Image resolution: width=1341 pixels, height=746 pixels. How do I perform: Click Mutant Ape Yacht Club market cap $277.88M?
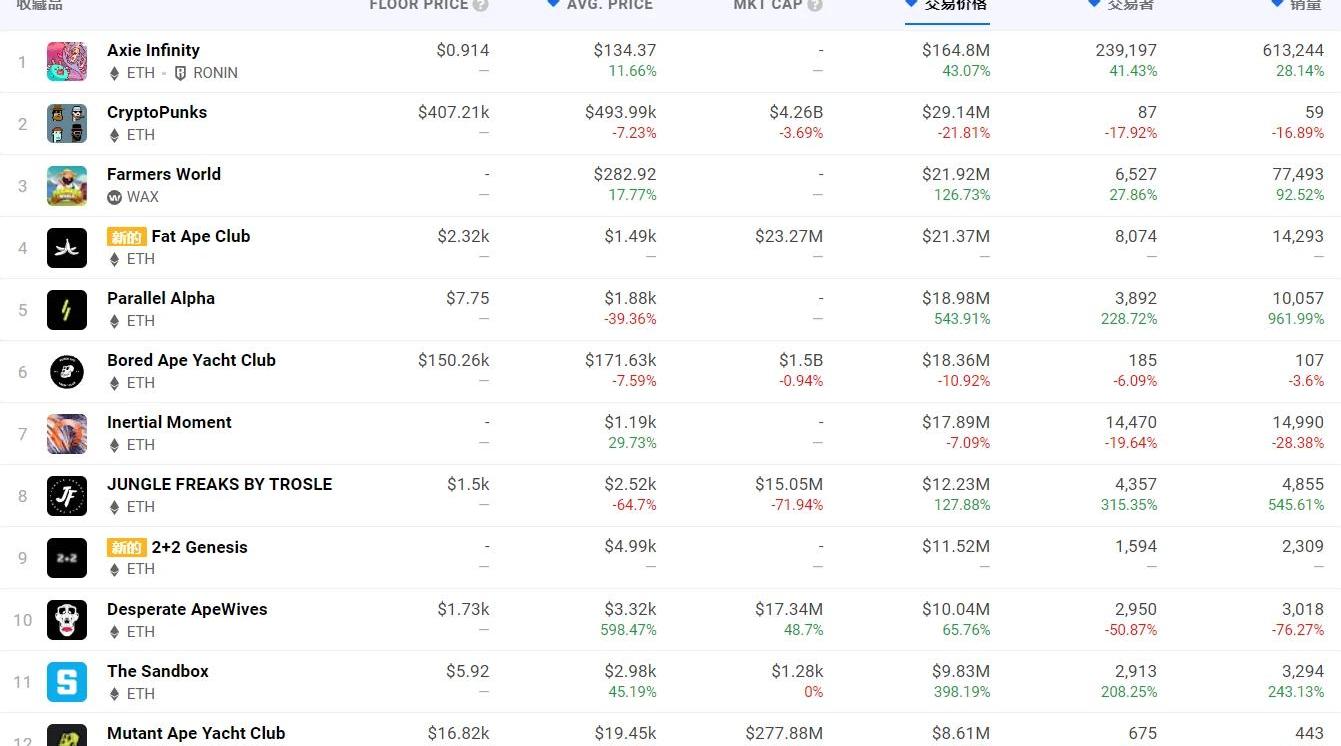point(784,733)
